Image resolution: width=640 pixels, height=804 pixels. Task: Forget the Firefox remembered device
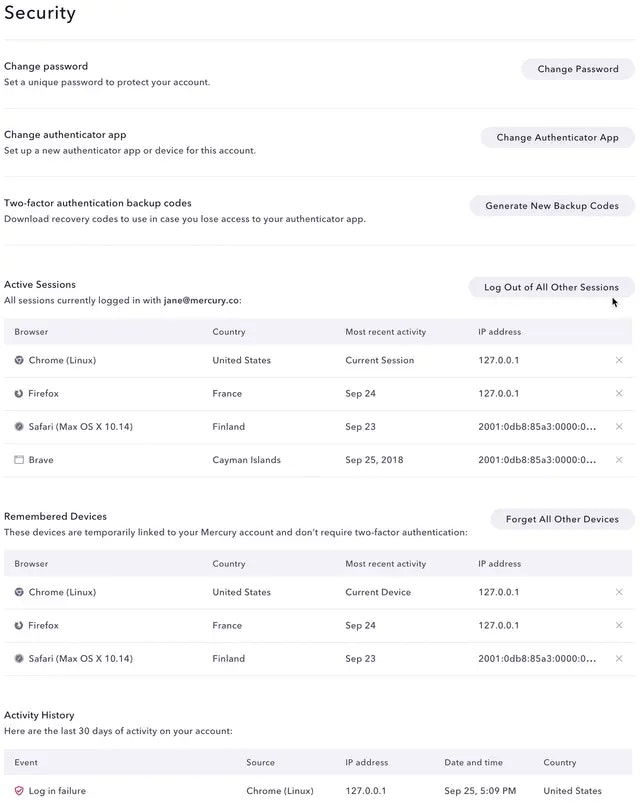[619, 626]
